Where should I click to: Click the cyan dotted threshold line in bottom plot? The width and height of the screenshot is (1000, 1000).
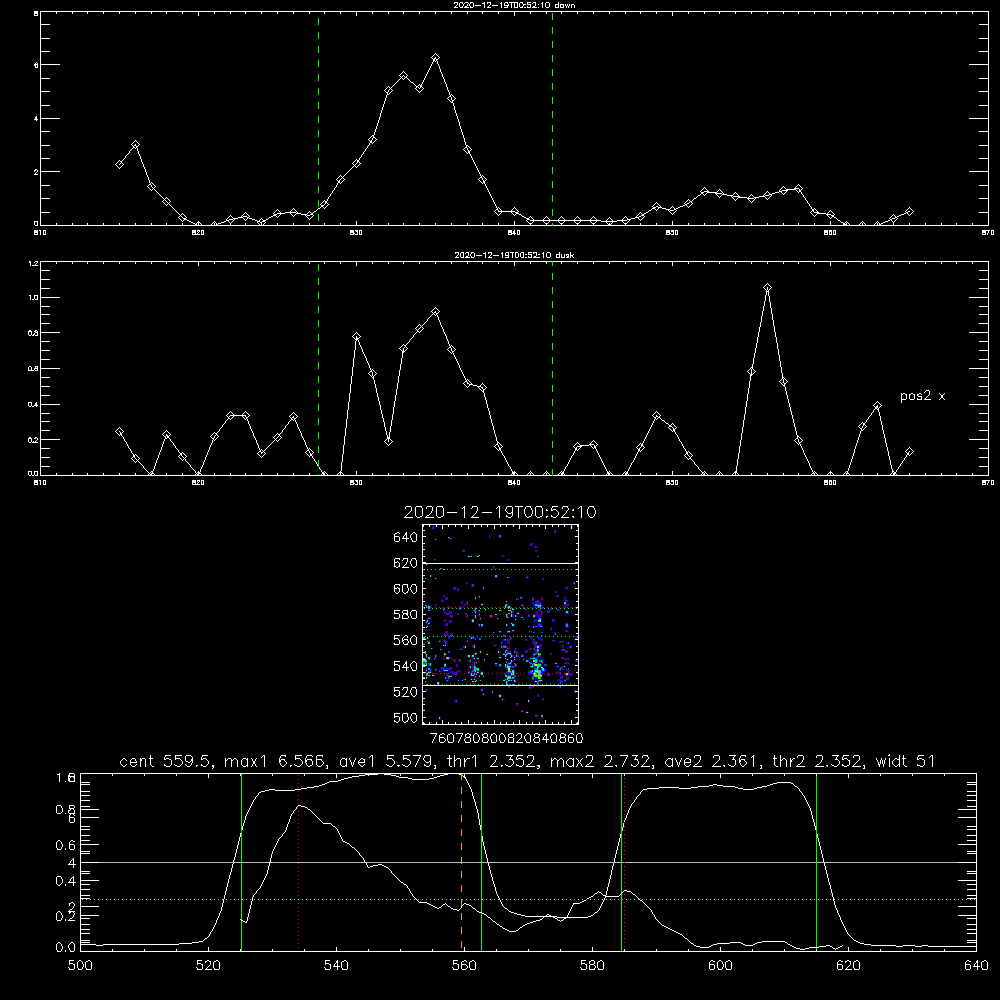point(528,899)
